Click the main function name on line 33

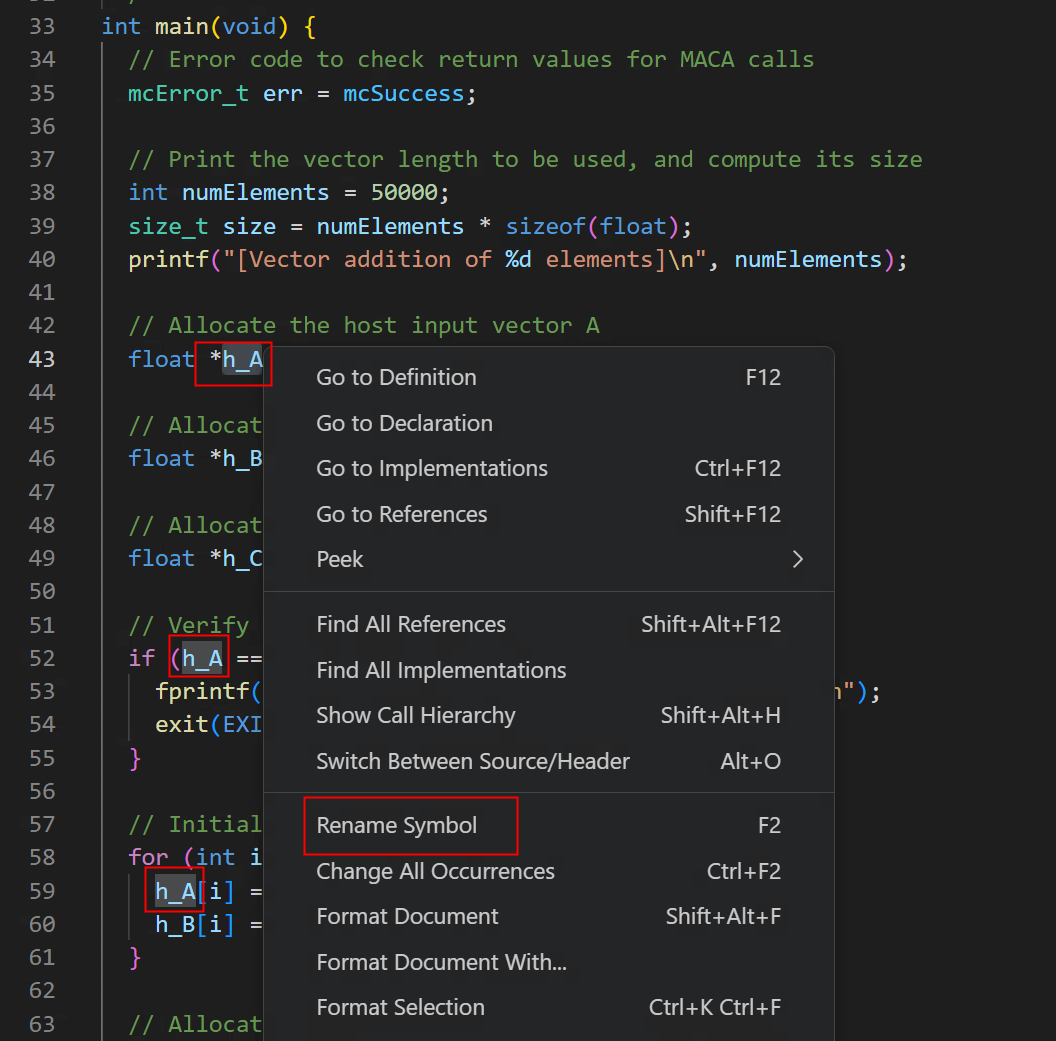pyautogui.click(x=181, y=26)
